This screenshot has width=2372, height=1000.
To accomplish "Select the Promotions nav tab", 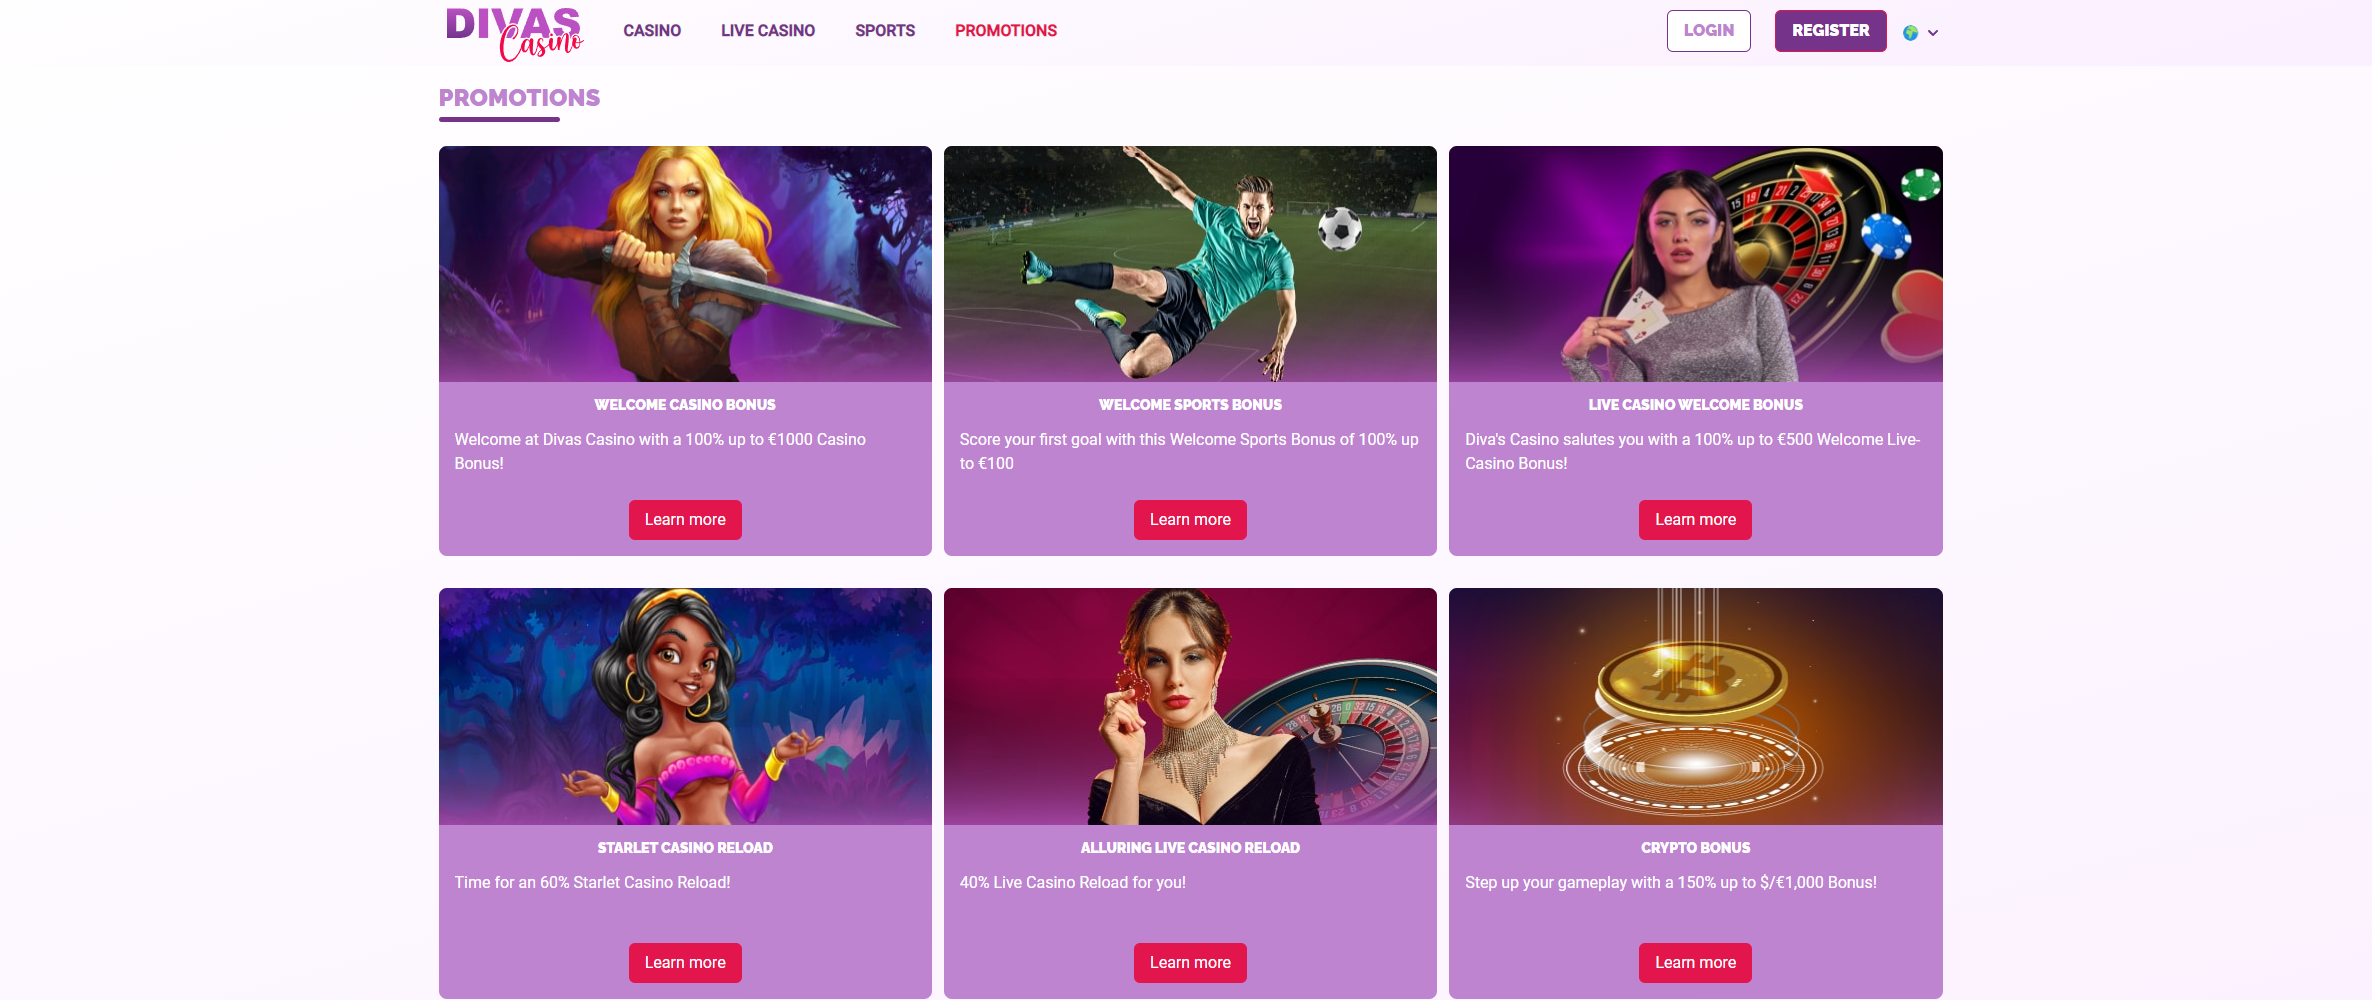I will pos(1006,31).
